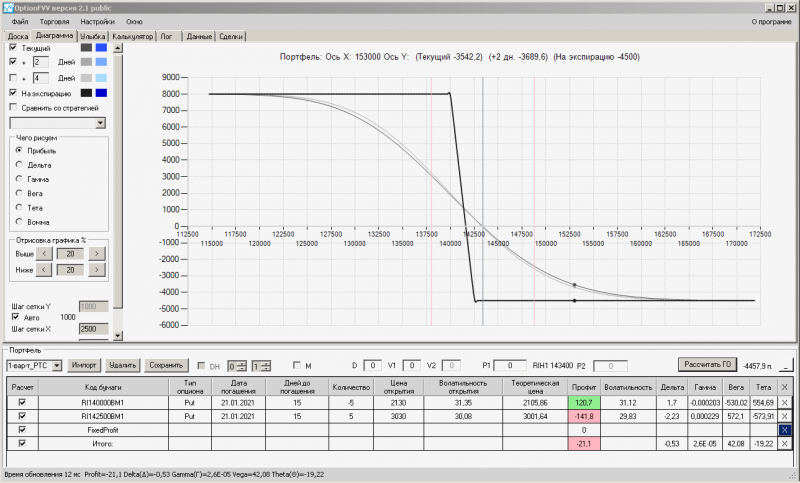Click the small underscore button after -4457,9 п.
This screenshot has width=800, height=483.
786,366
